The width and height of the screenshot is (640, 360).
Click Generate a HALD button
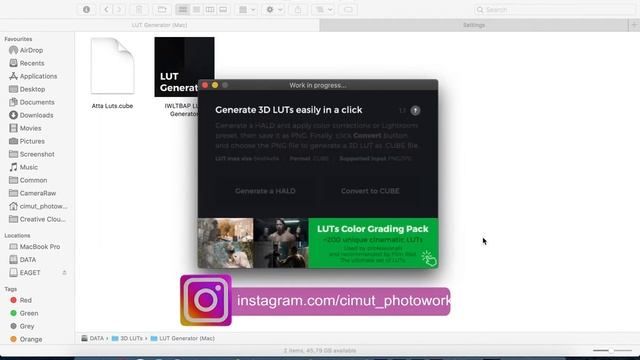coord(265,191)
